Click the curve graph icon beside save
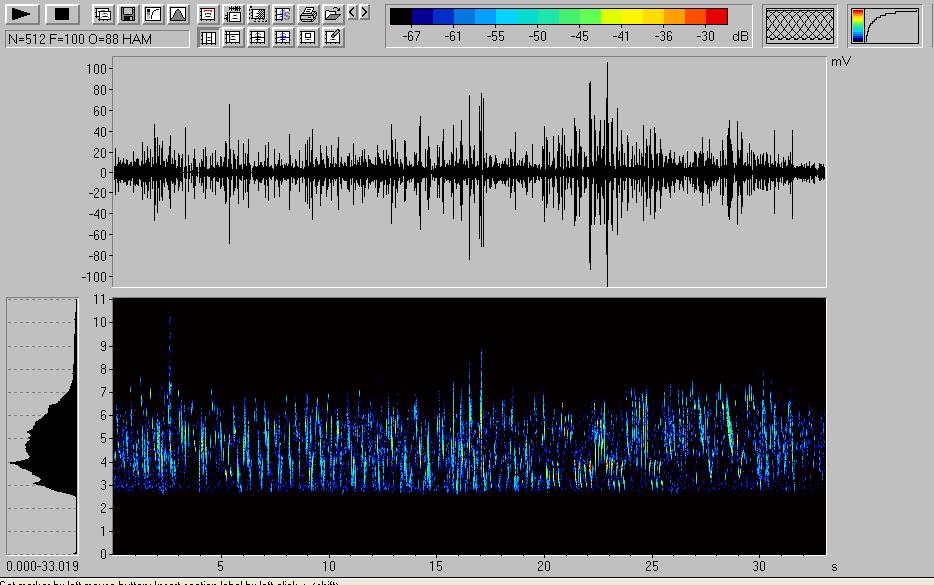Screen dimensions: 934x585 coord(152,14)
